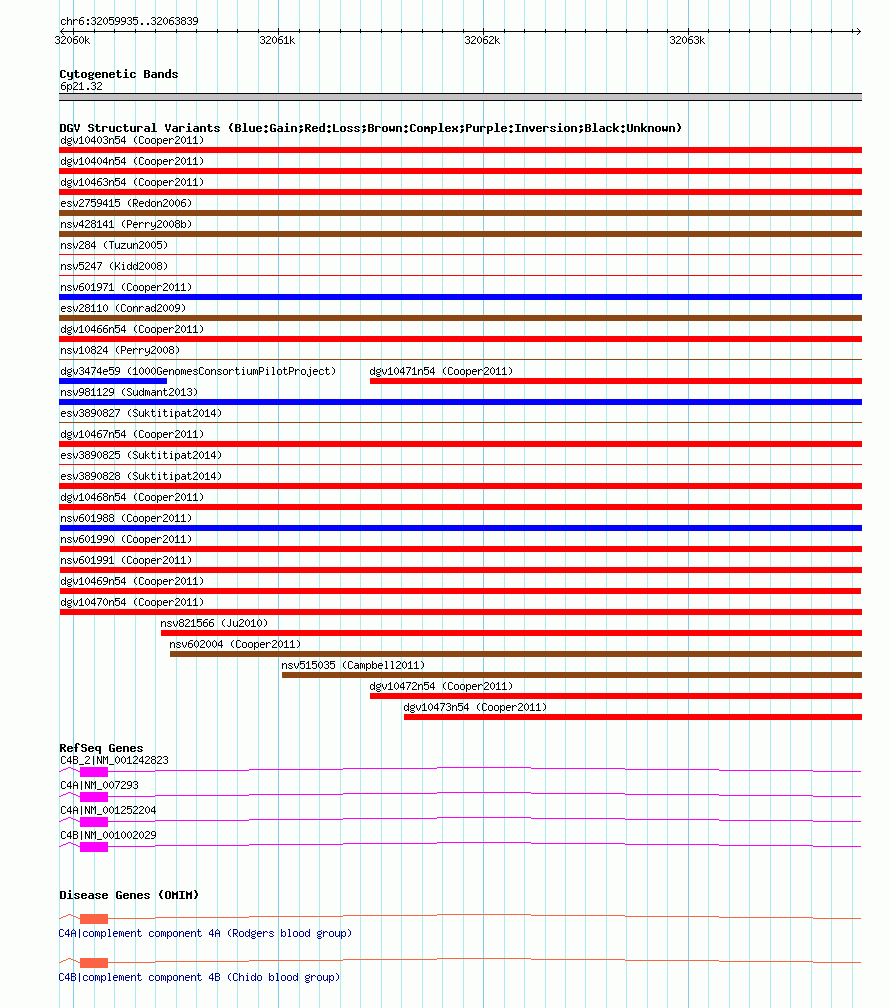Click the right arrow on the ruler

tap(858, 31)
